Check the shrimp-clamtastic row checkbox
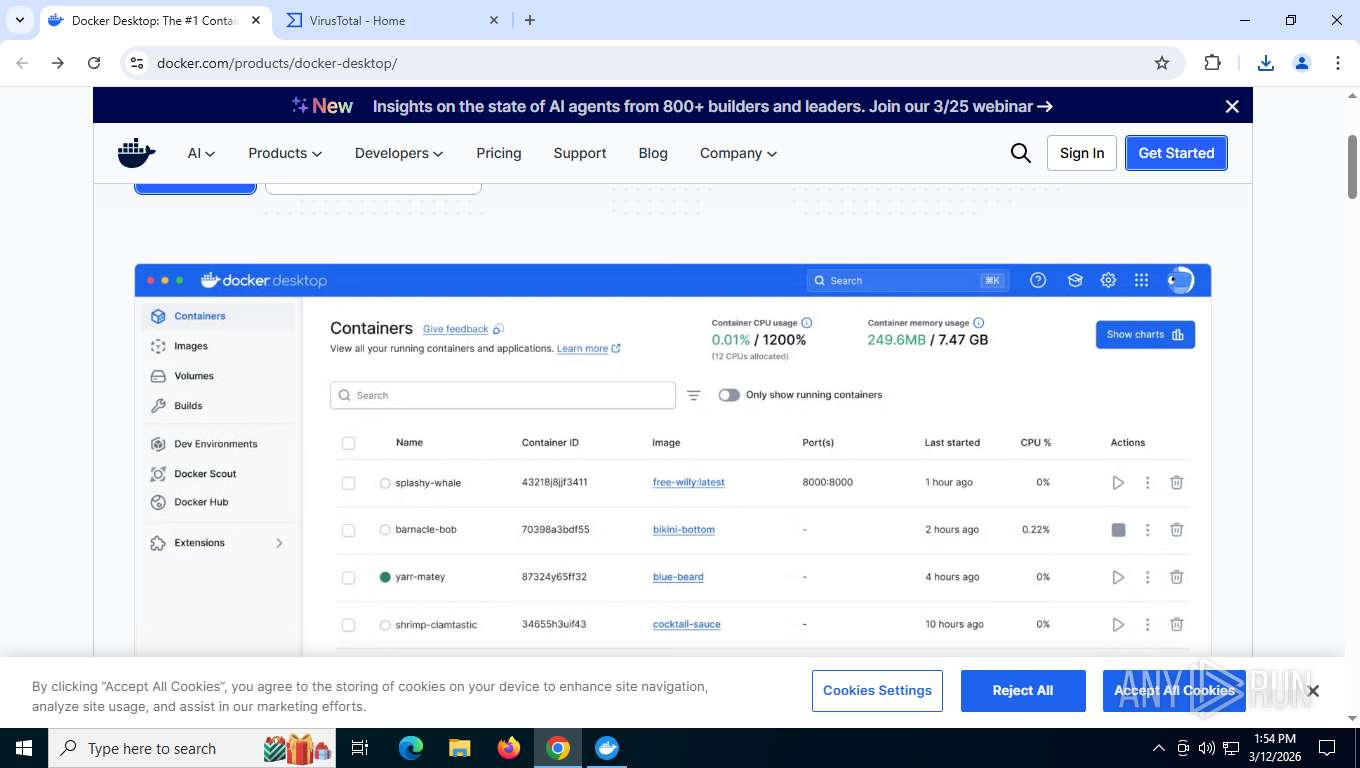The width and height of the screenshot is (1360, 768). (x=348, y=625)
